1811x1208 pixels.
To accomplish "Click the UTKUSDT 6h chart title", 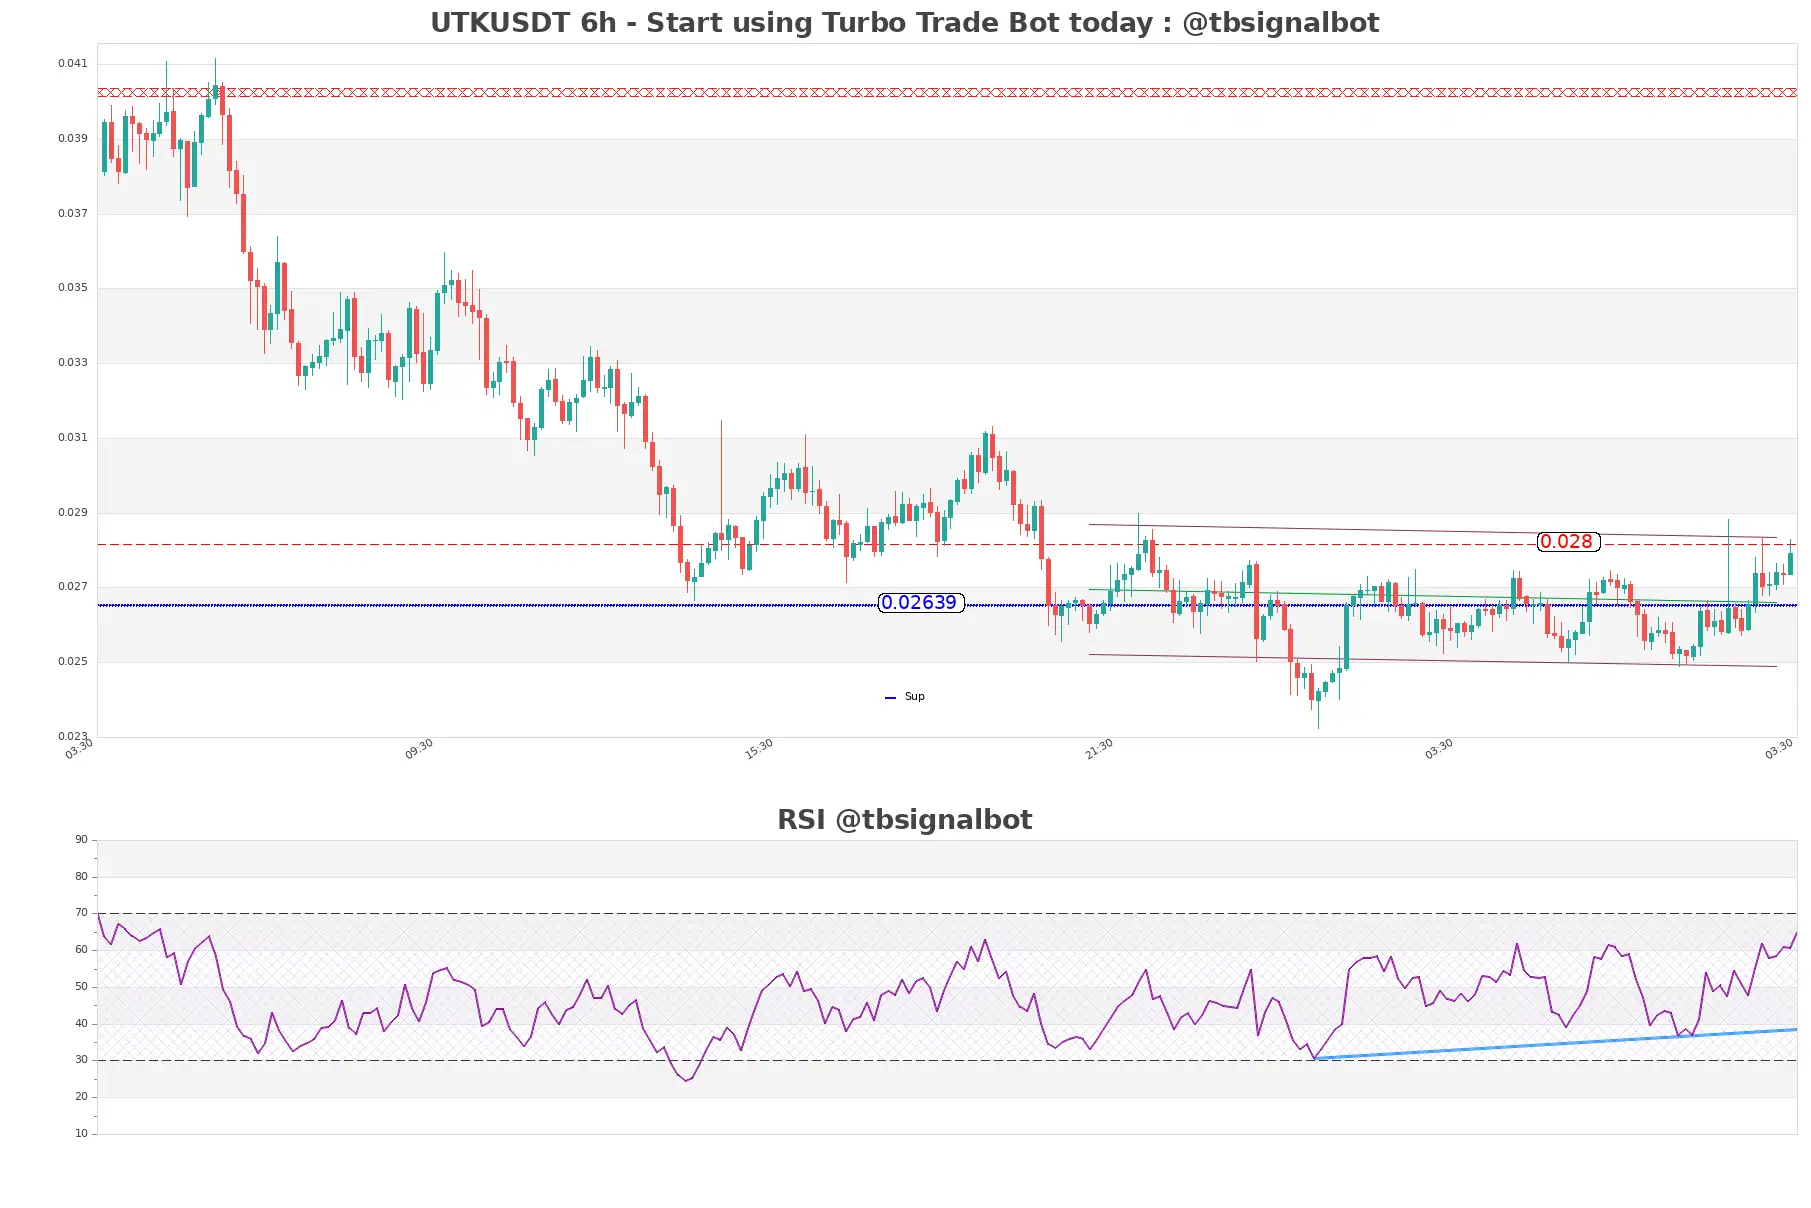I will pos(904,22).
